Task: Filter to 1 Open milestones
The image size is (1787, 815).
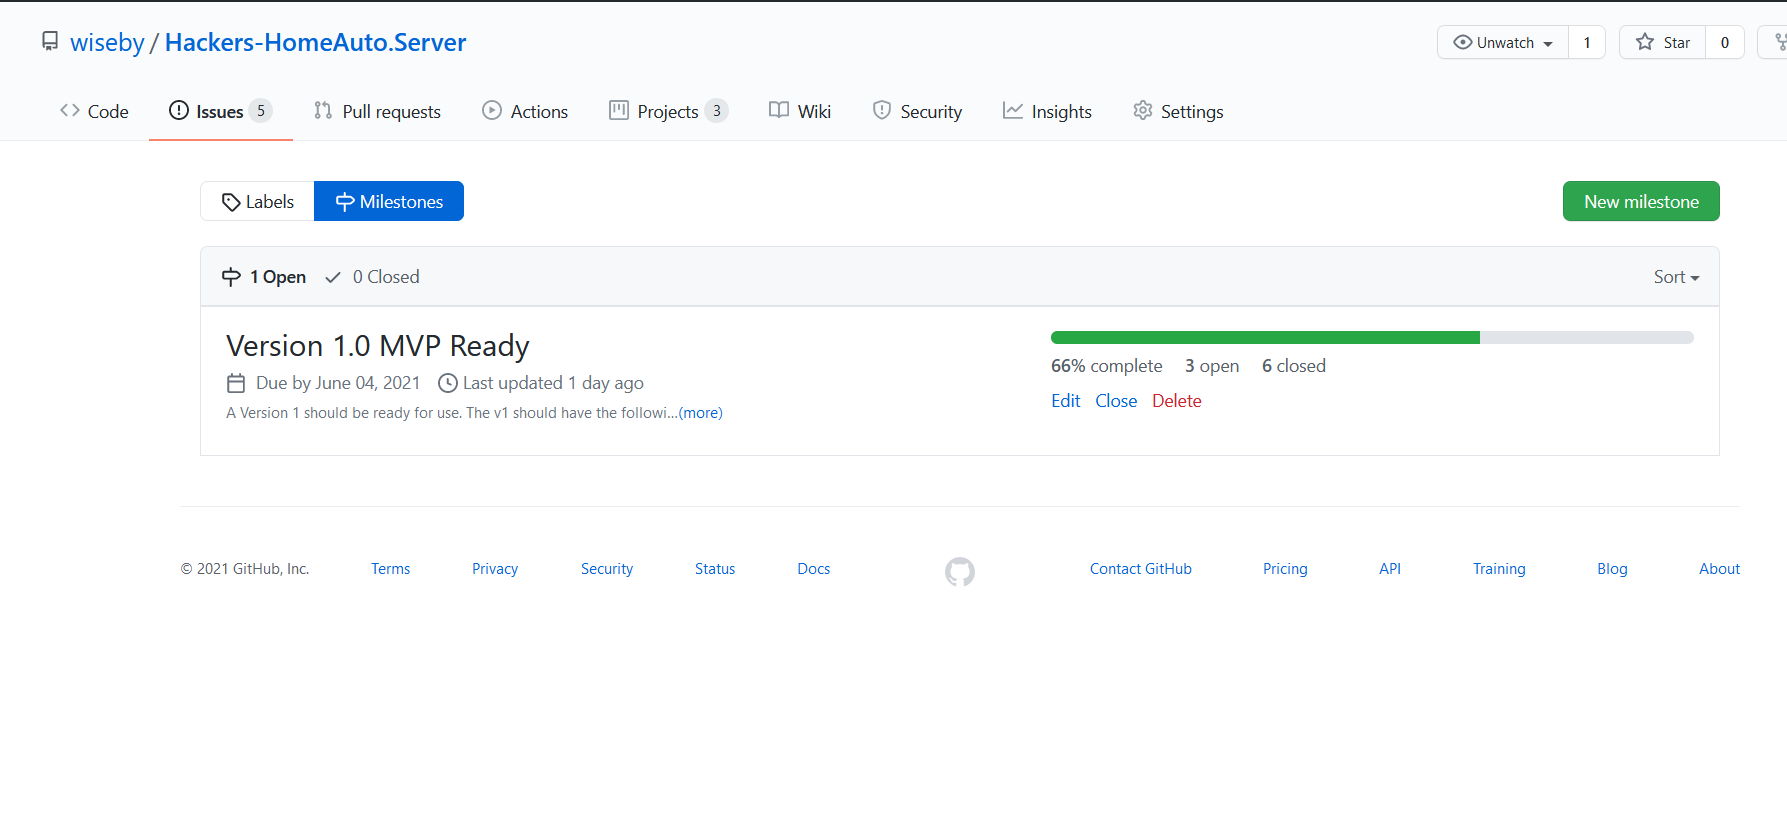Action: (x=264, y=277)
